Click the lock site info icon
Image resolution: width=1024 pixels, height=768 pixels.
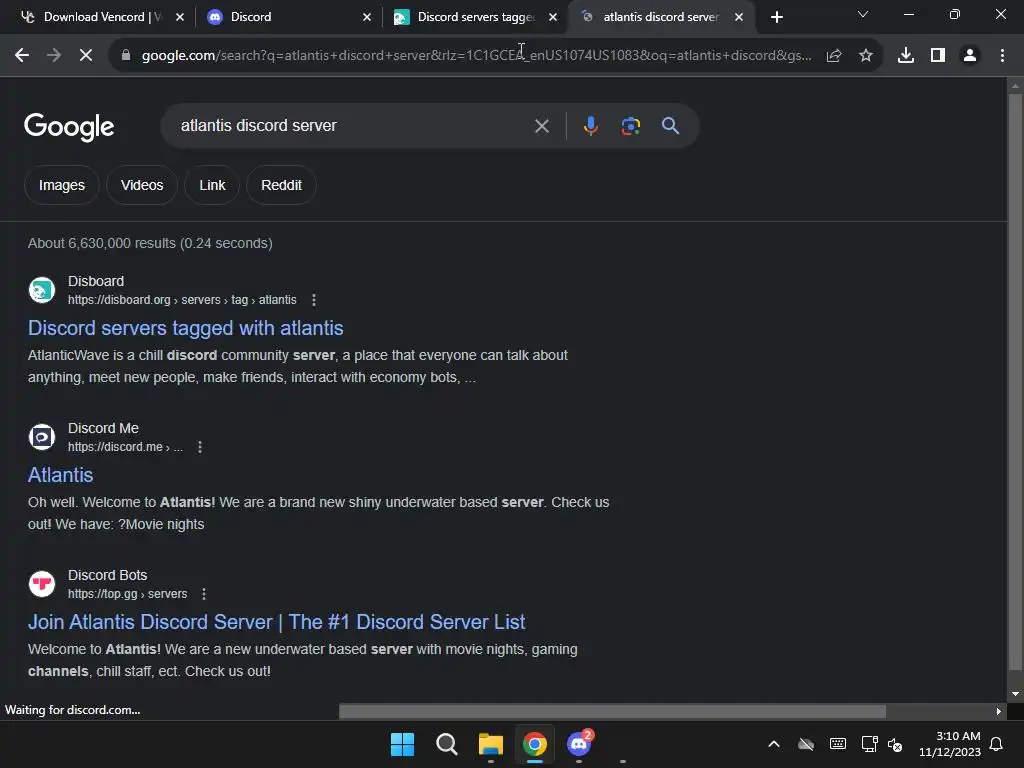126,56
